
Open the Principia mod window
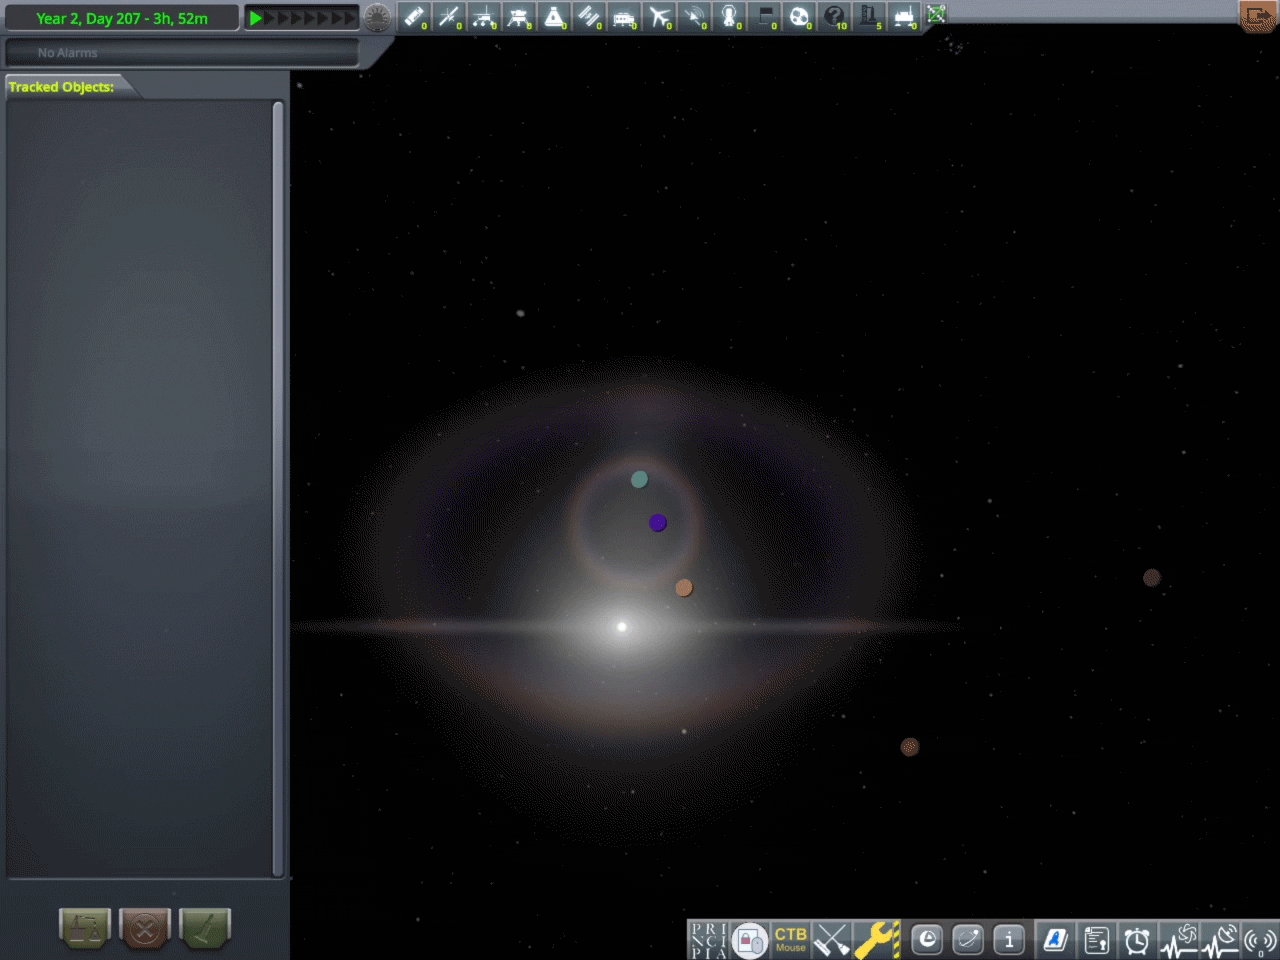[x=712, y=940]
